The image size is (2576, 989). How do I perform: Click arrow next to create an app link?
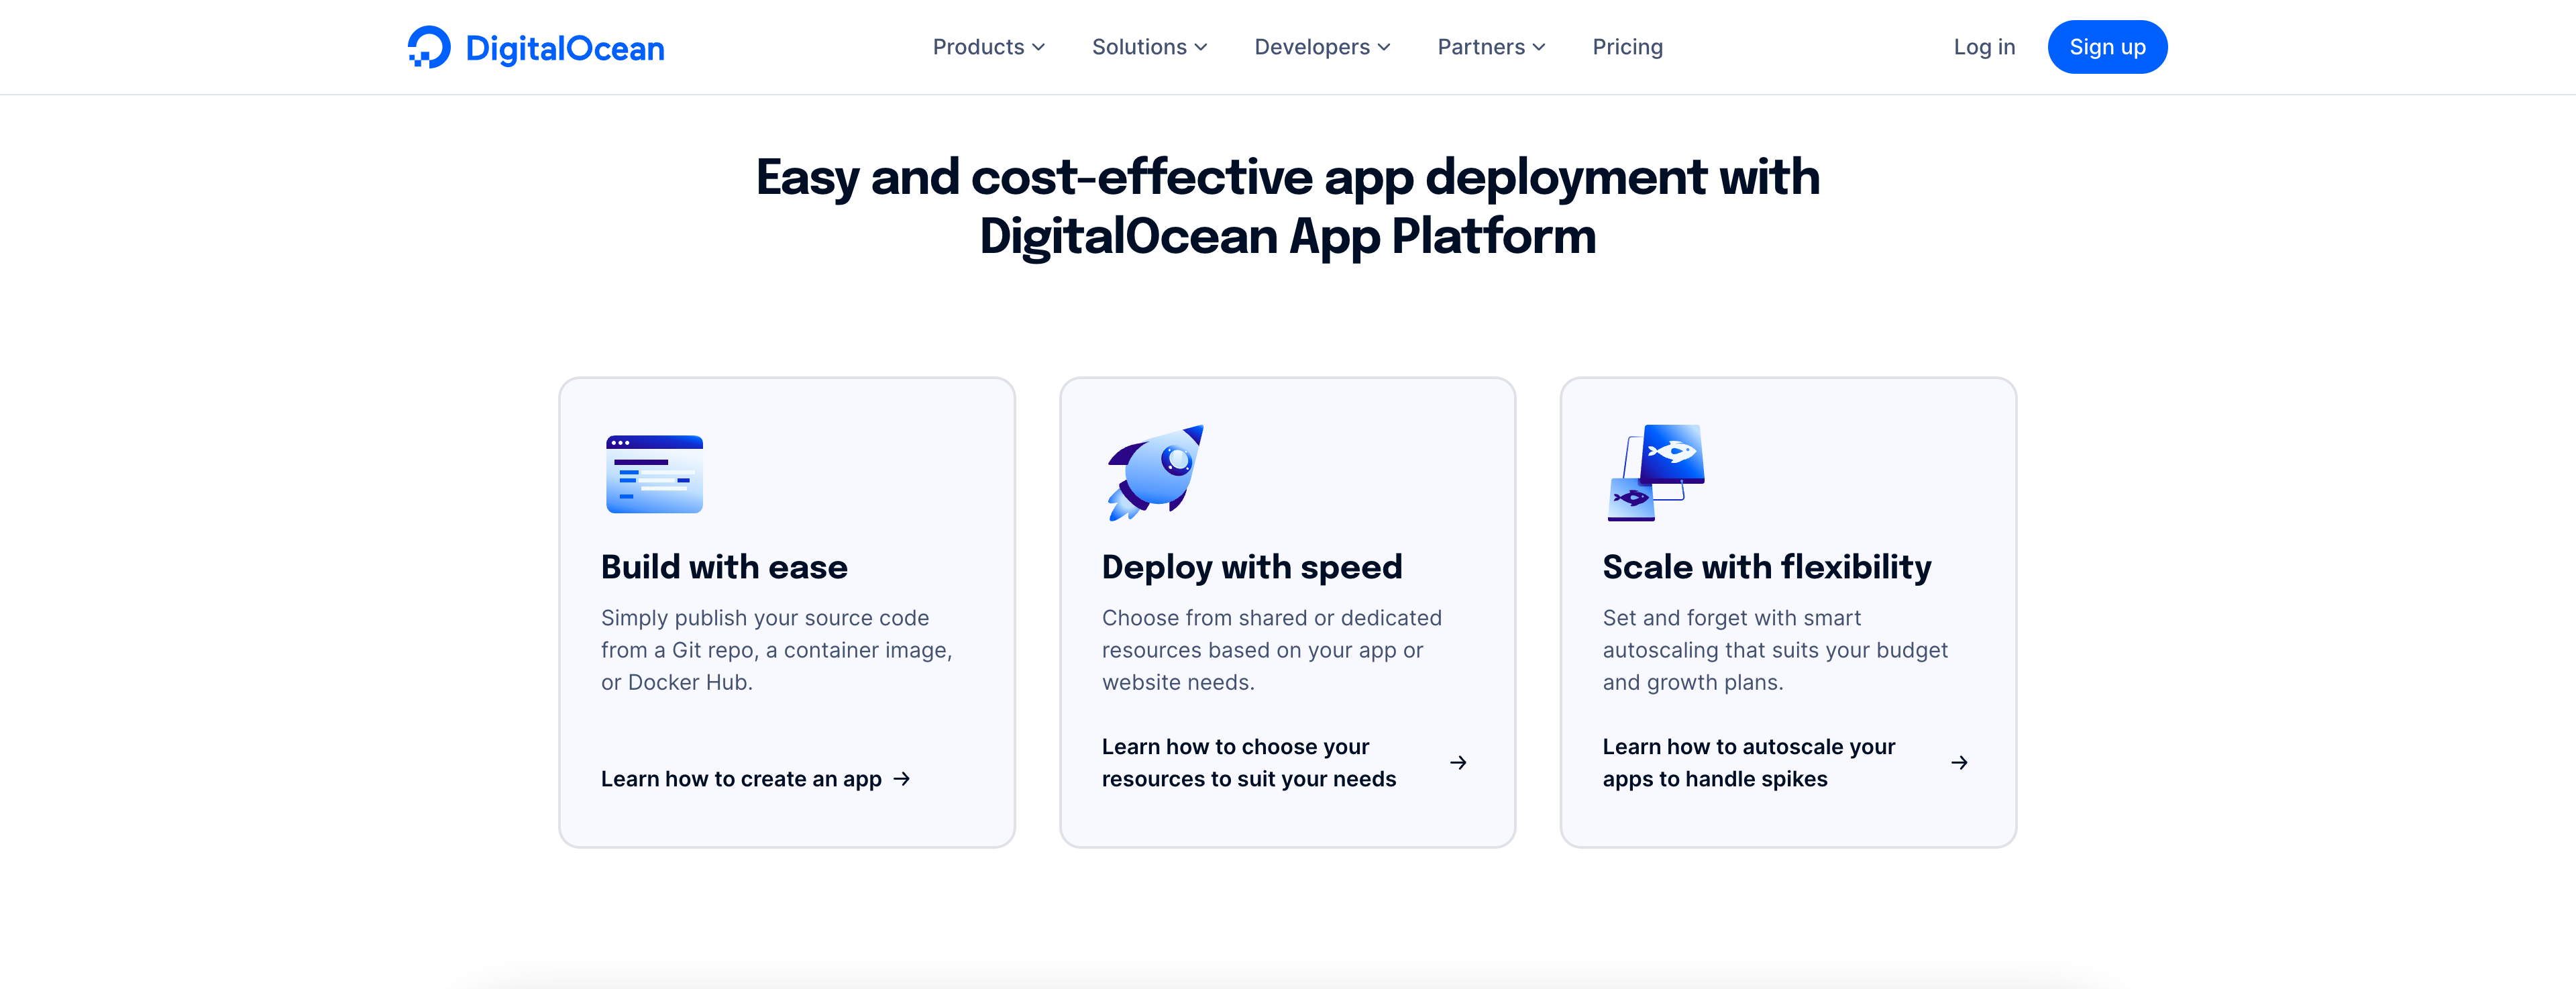(x=902, y=779)
